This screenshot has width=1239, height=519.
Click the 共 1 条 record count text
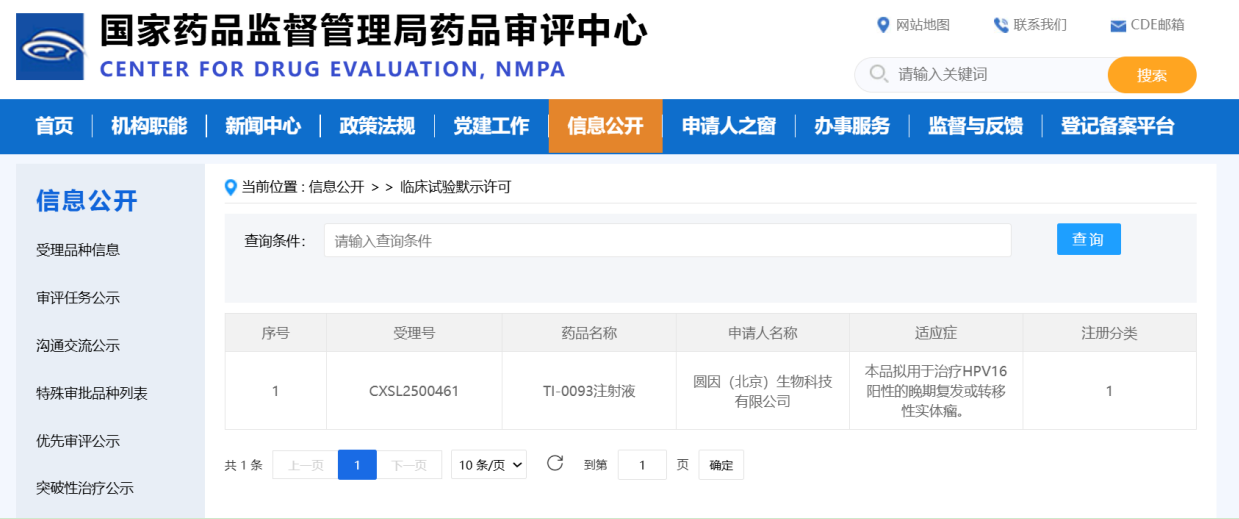[x=243, y=465]
